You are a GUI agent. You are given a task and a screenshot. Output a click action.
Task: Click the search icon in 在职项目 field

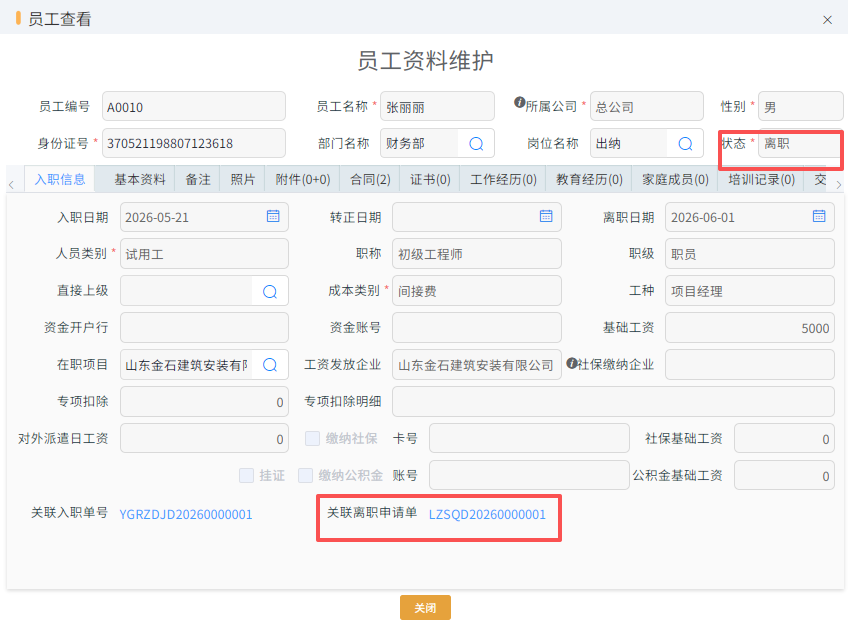270,365
